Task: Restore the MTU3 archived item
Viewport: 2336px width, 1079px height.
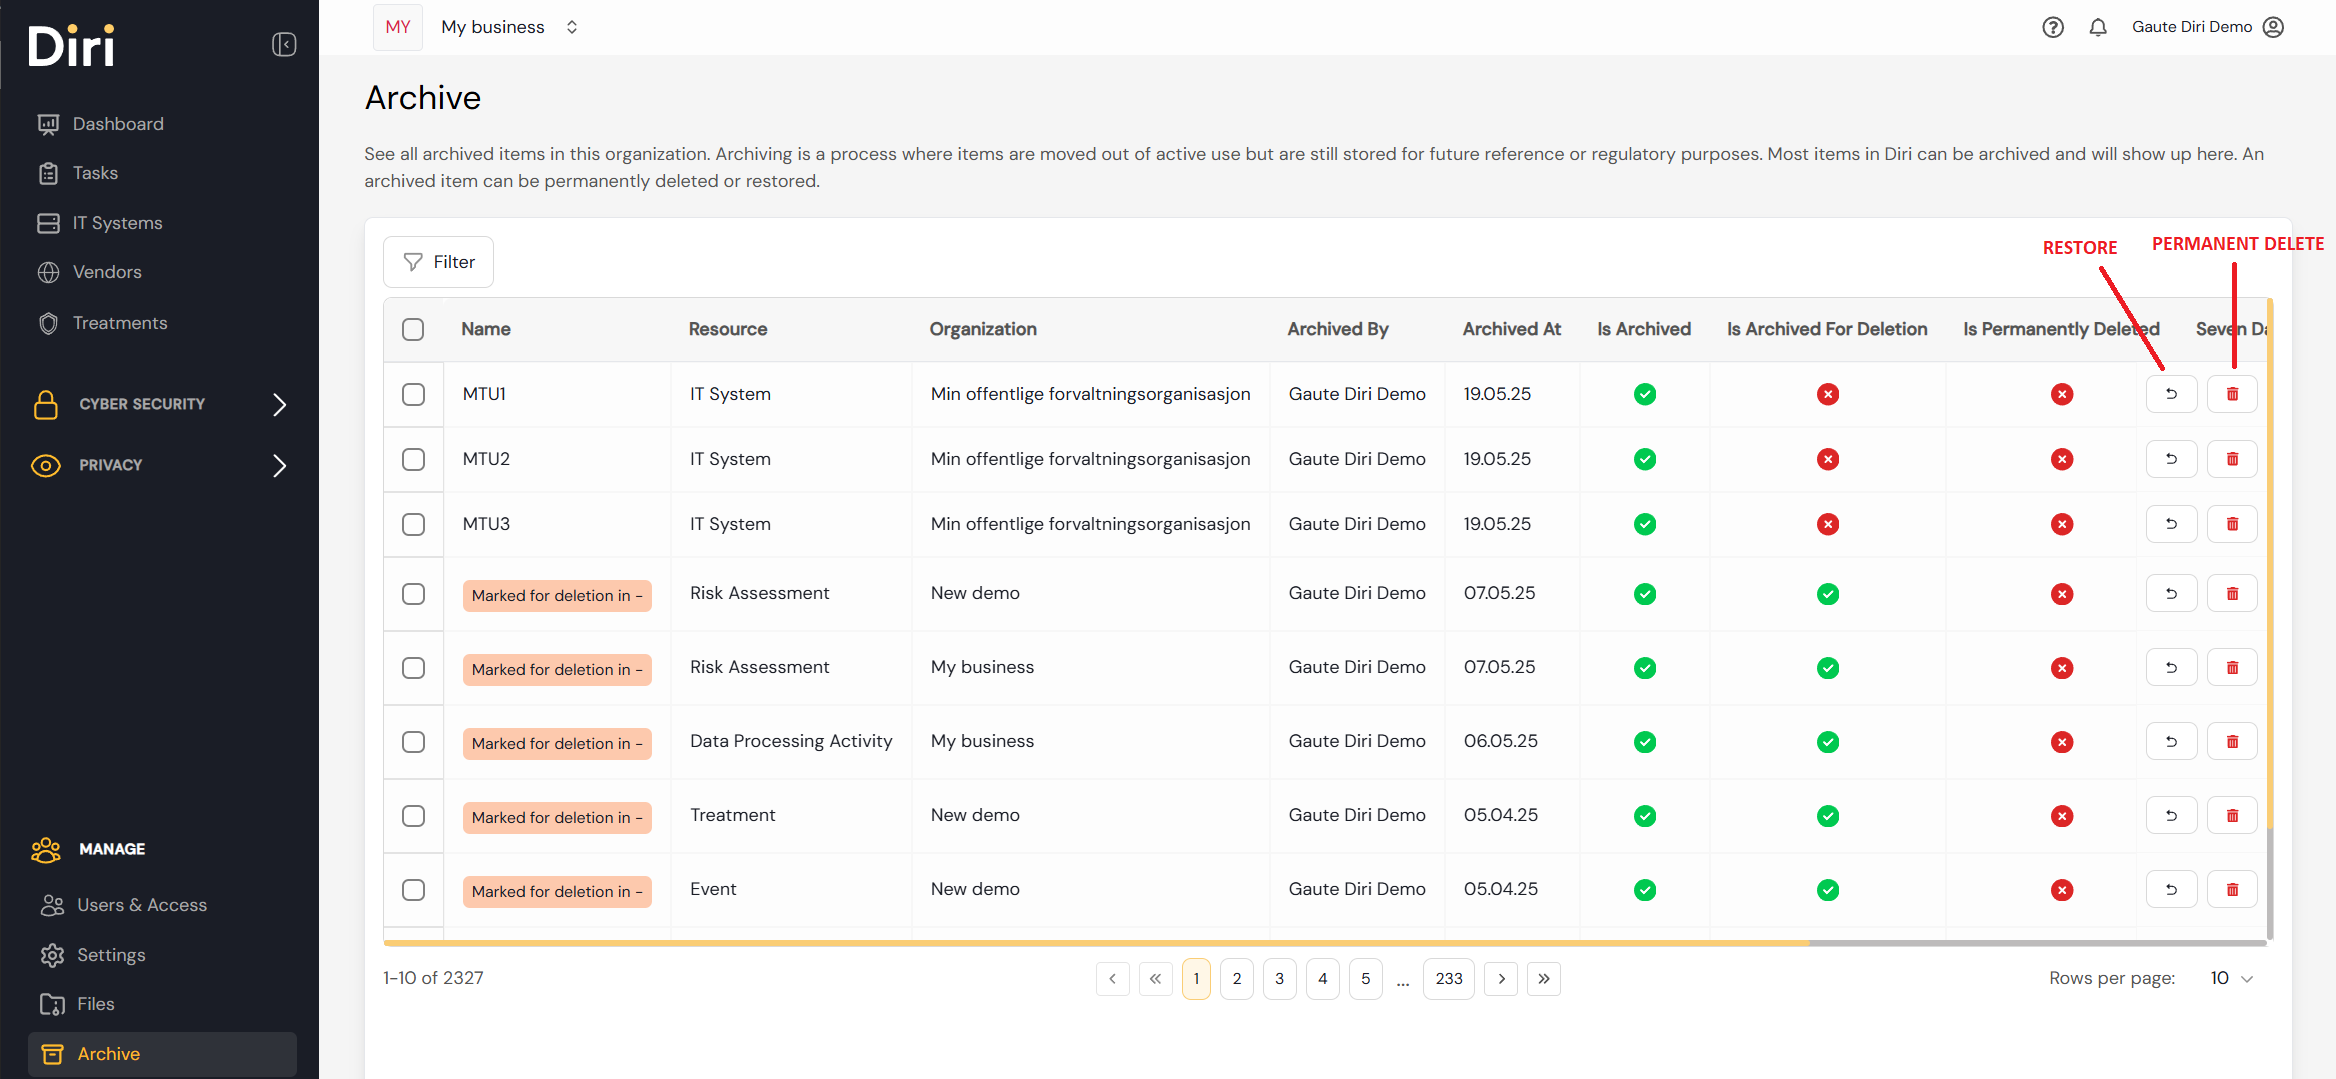Action: click(2171, 524)
